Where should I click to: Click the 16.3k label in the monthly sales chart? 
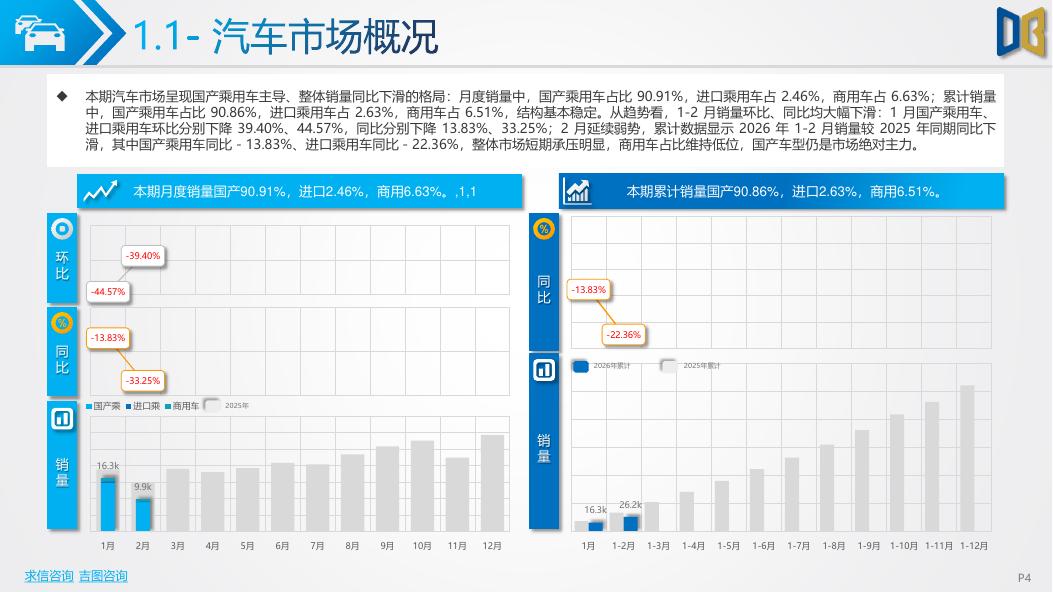pos(108,465)
